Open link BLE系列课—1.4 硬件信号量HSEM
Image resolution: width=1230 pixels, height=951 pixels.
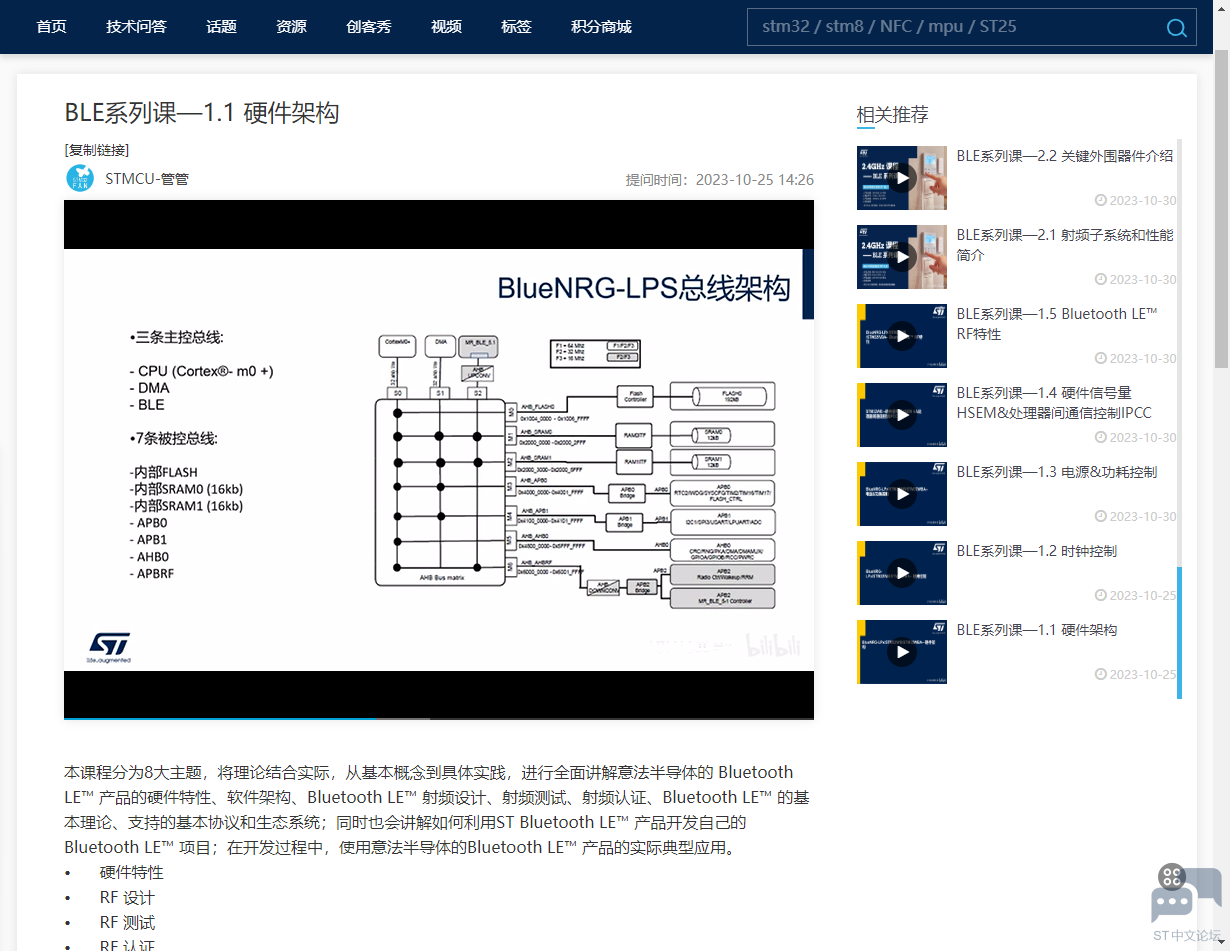(1054, 403)
